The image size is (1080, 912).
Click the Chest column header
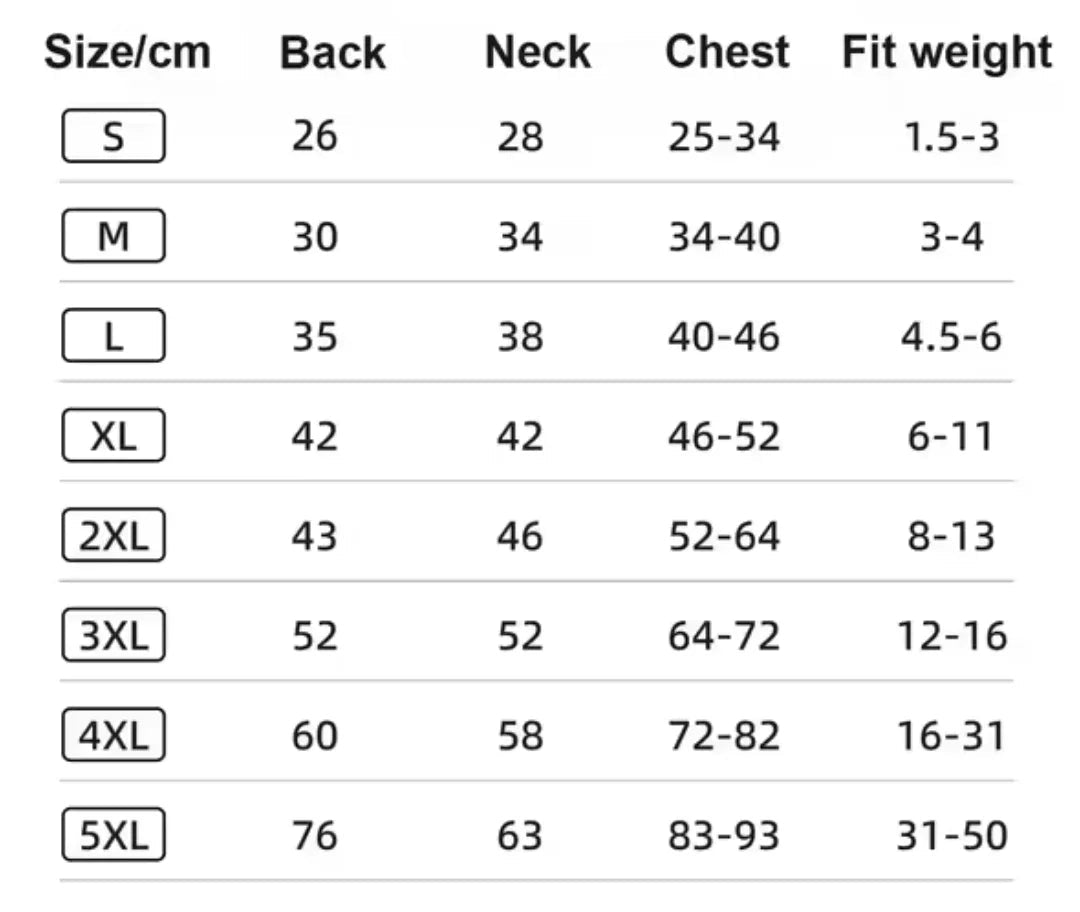click(x=727, y=52)
